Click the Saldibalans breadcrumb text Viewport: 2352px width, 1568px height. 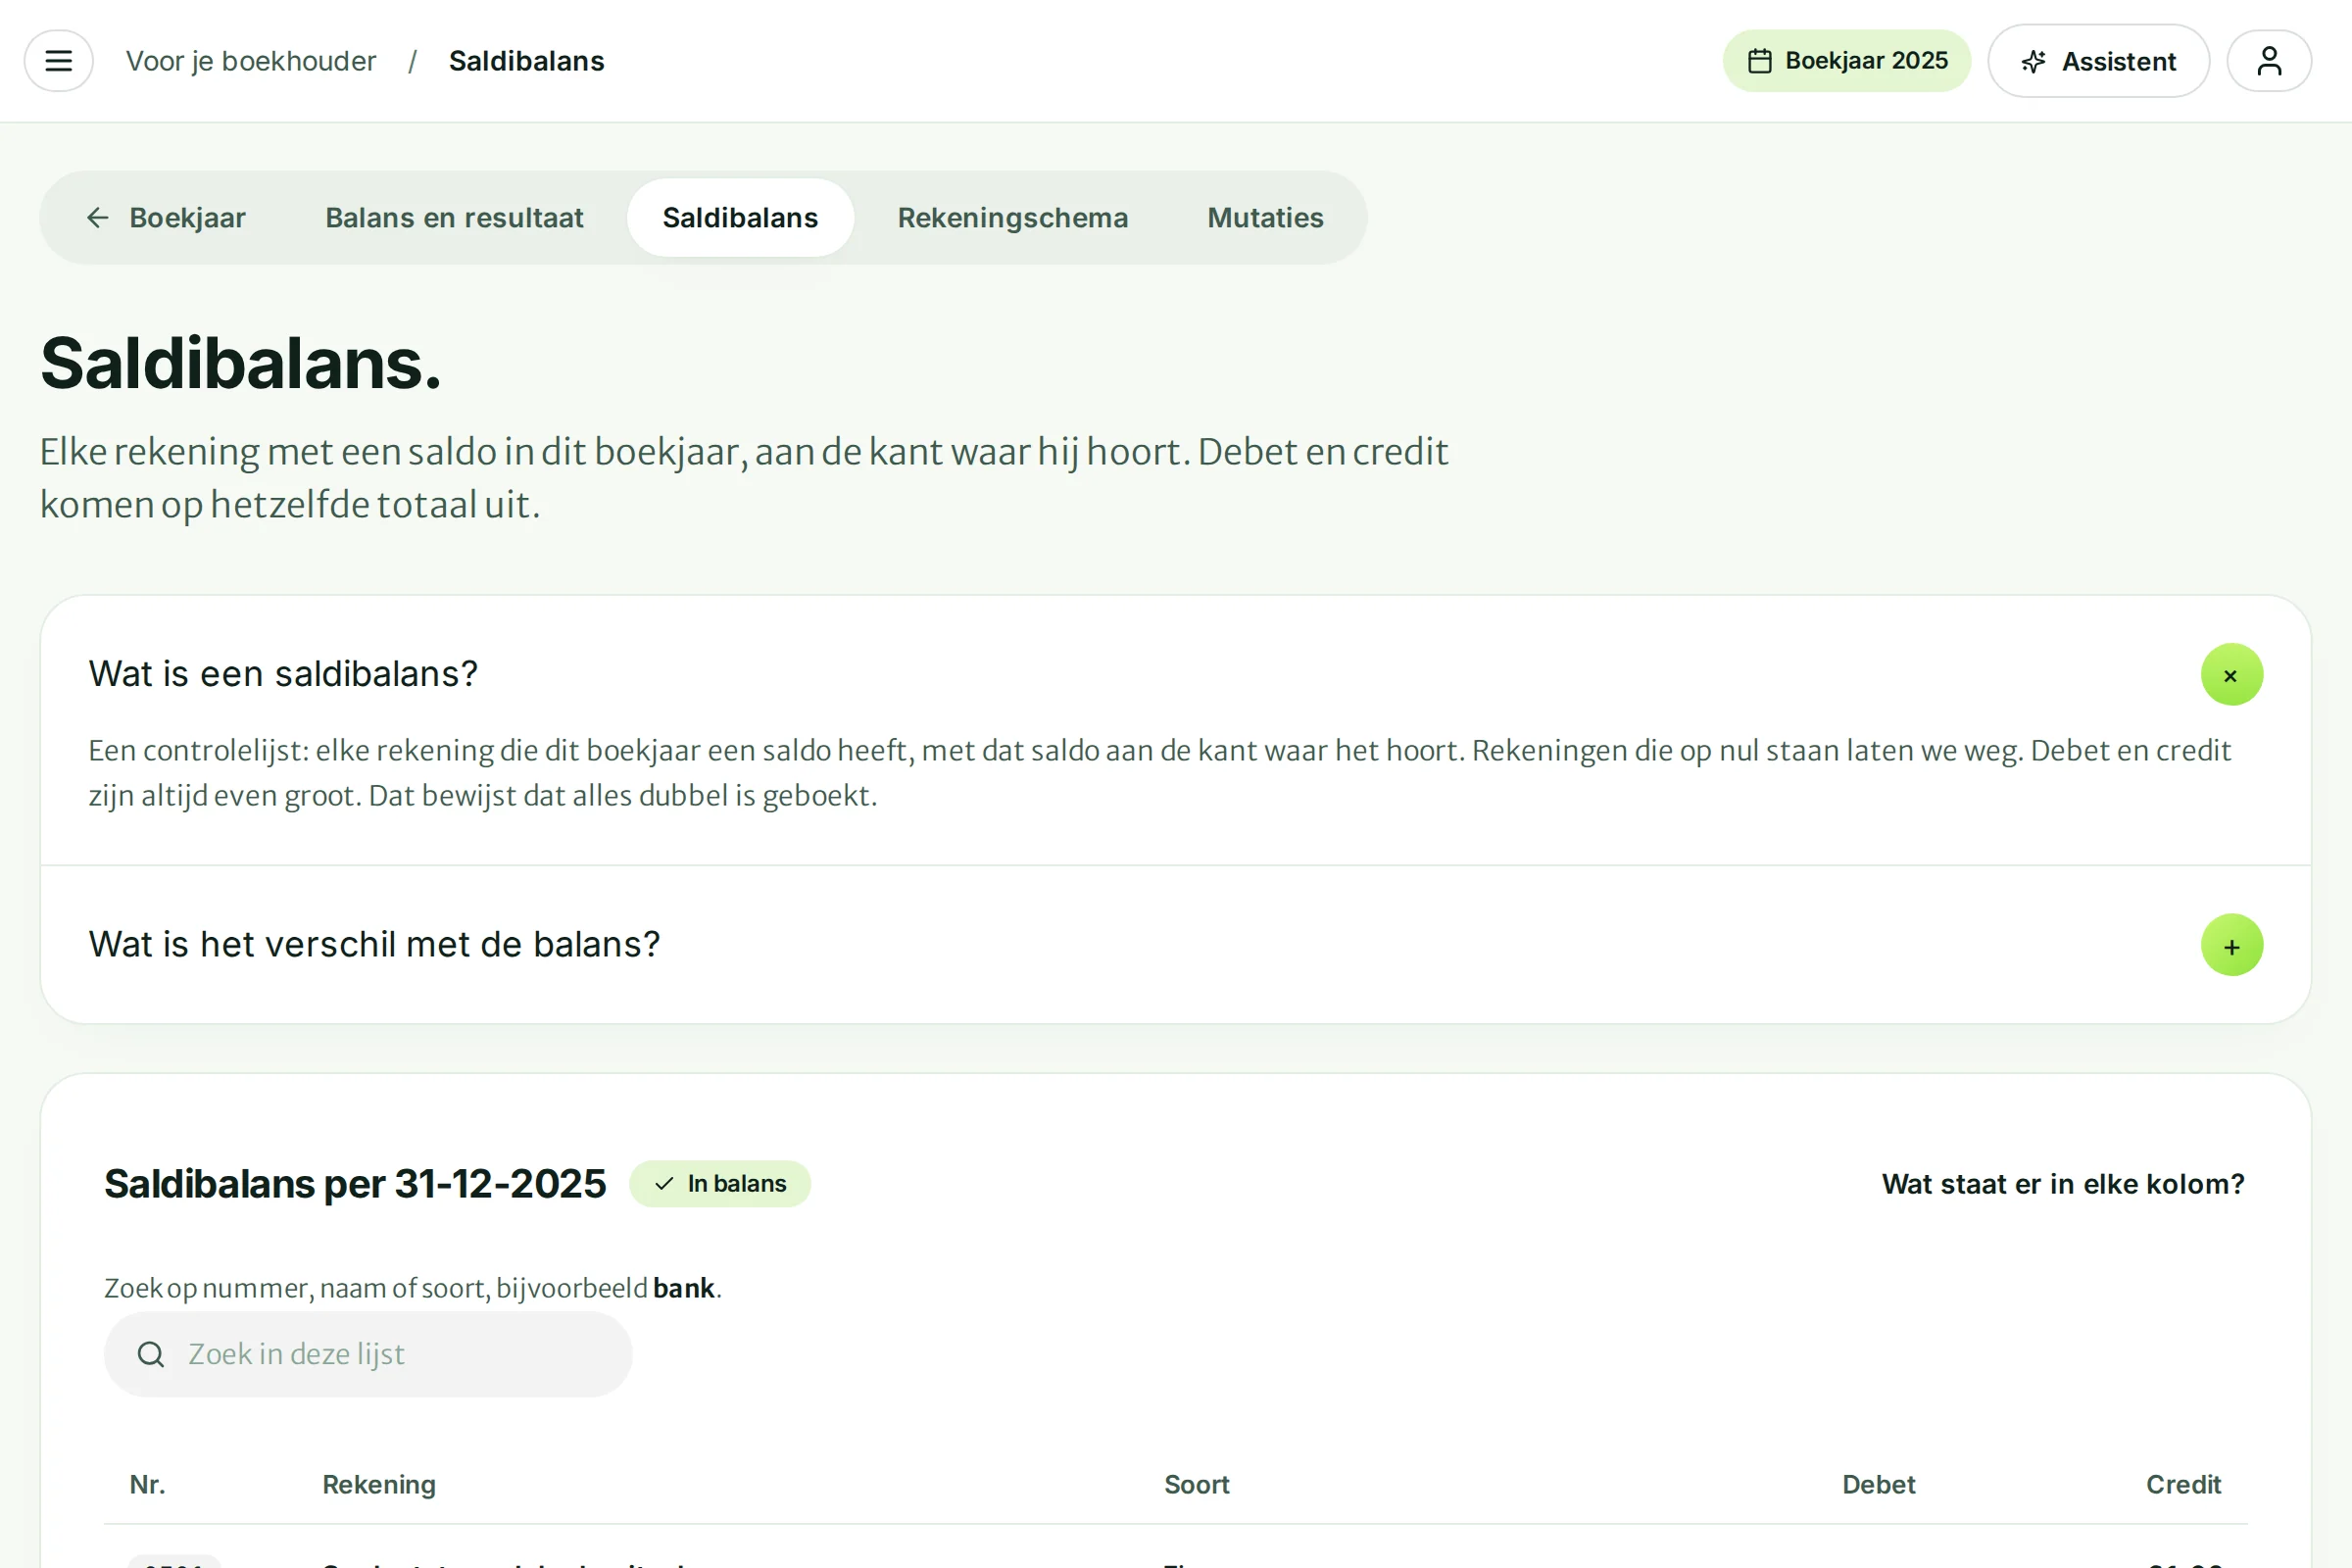(526, 61)
